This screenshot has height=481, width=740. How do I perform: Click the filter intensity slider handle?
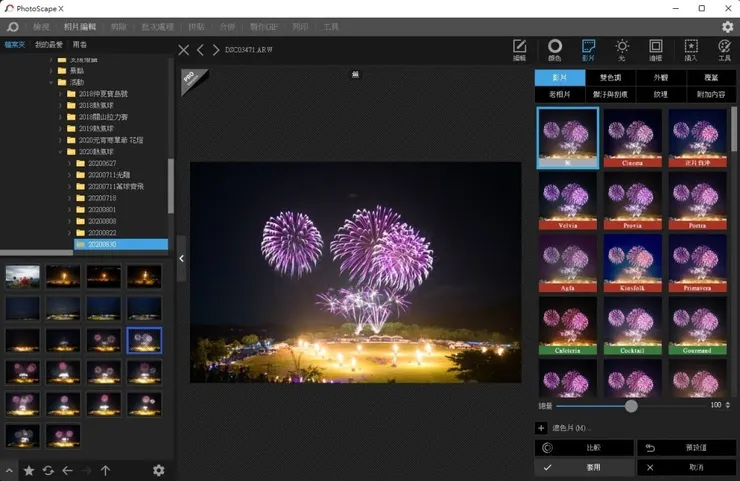point(631,405)
